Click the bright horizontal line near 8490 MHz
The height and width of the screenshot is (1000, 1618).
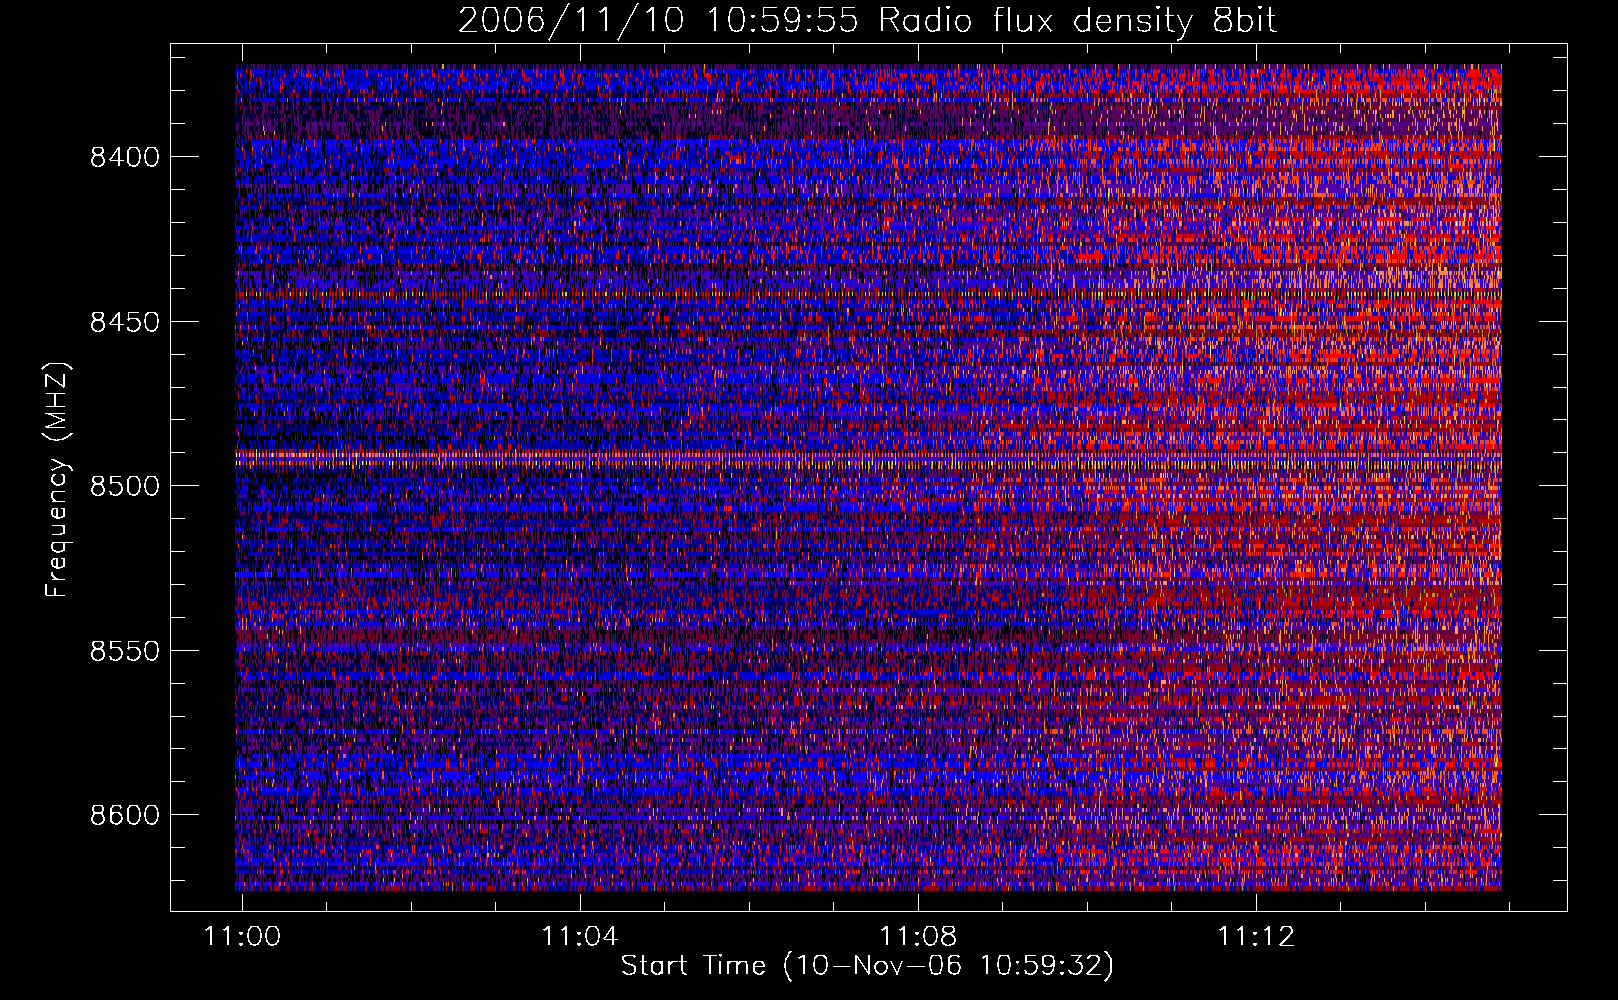click(868, 456)
